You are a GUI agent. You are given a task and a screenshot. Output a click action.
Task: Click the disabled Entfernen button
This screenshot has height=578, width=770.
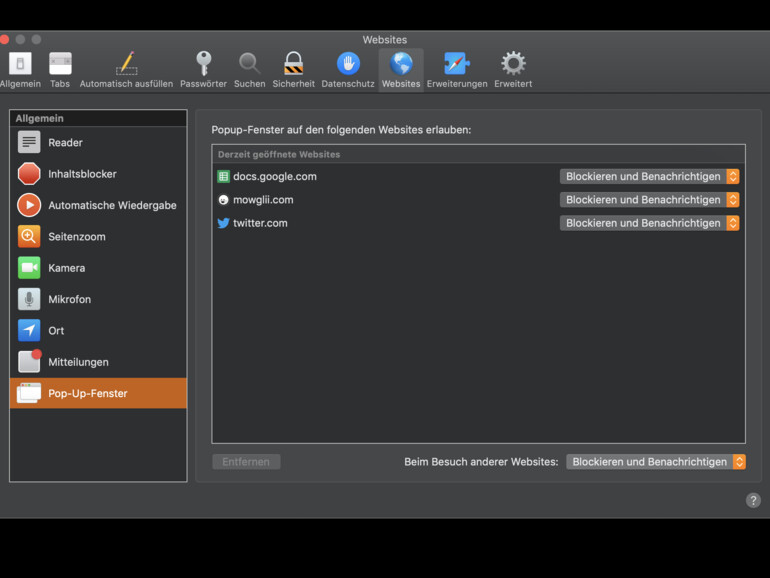(246, 462)
